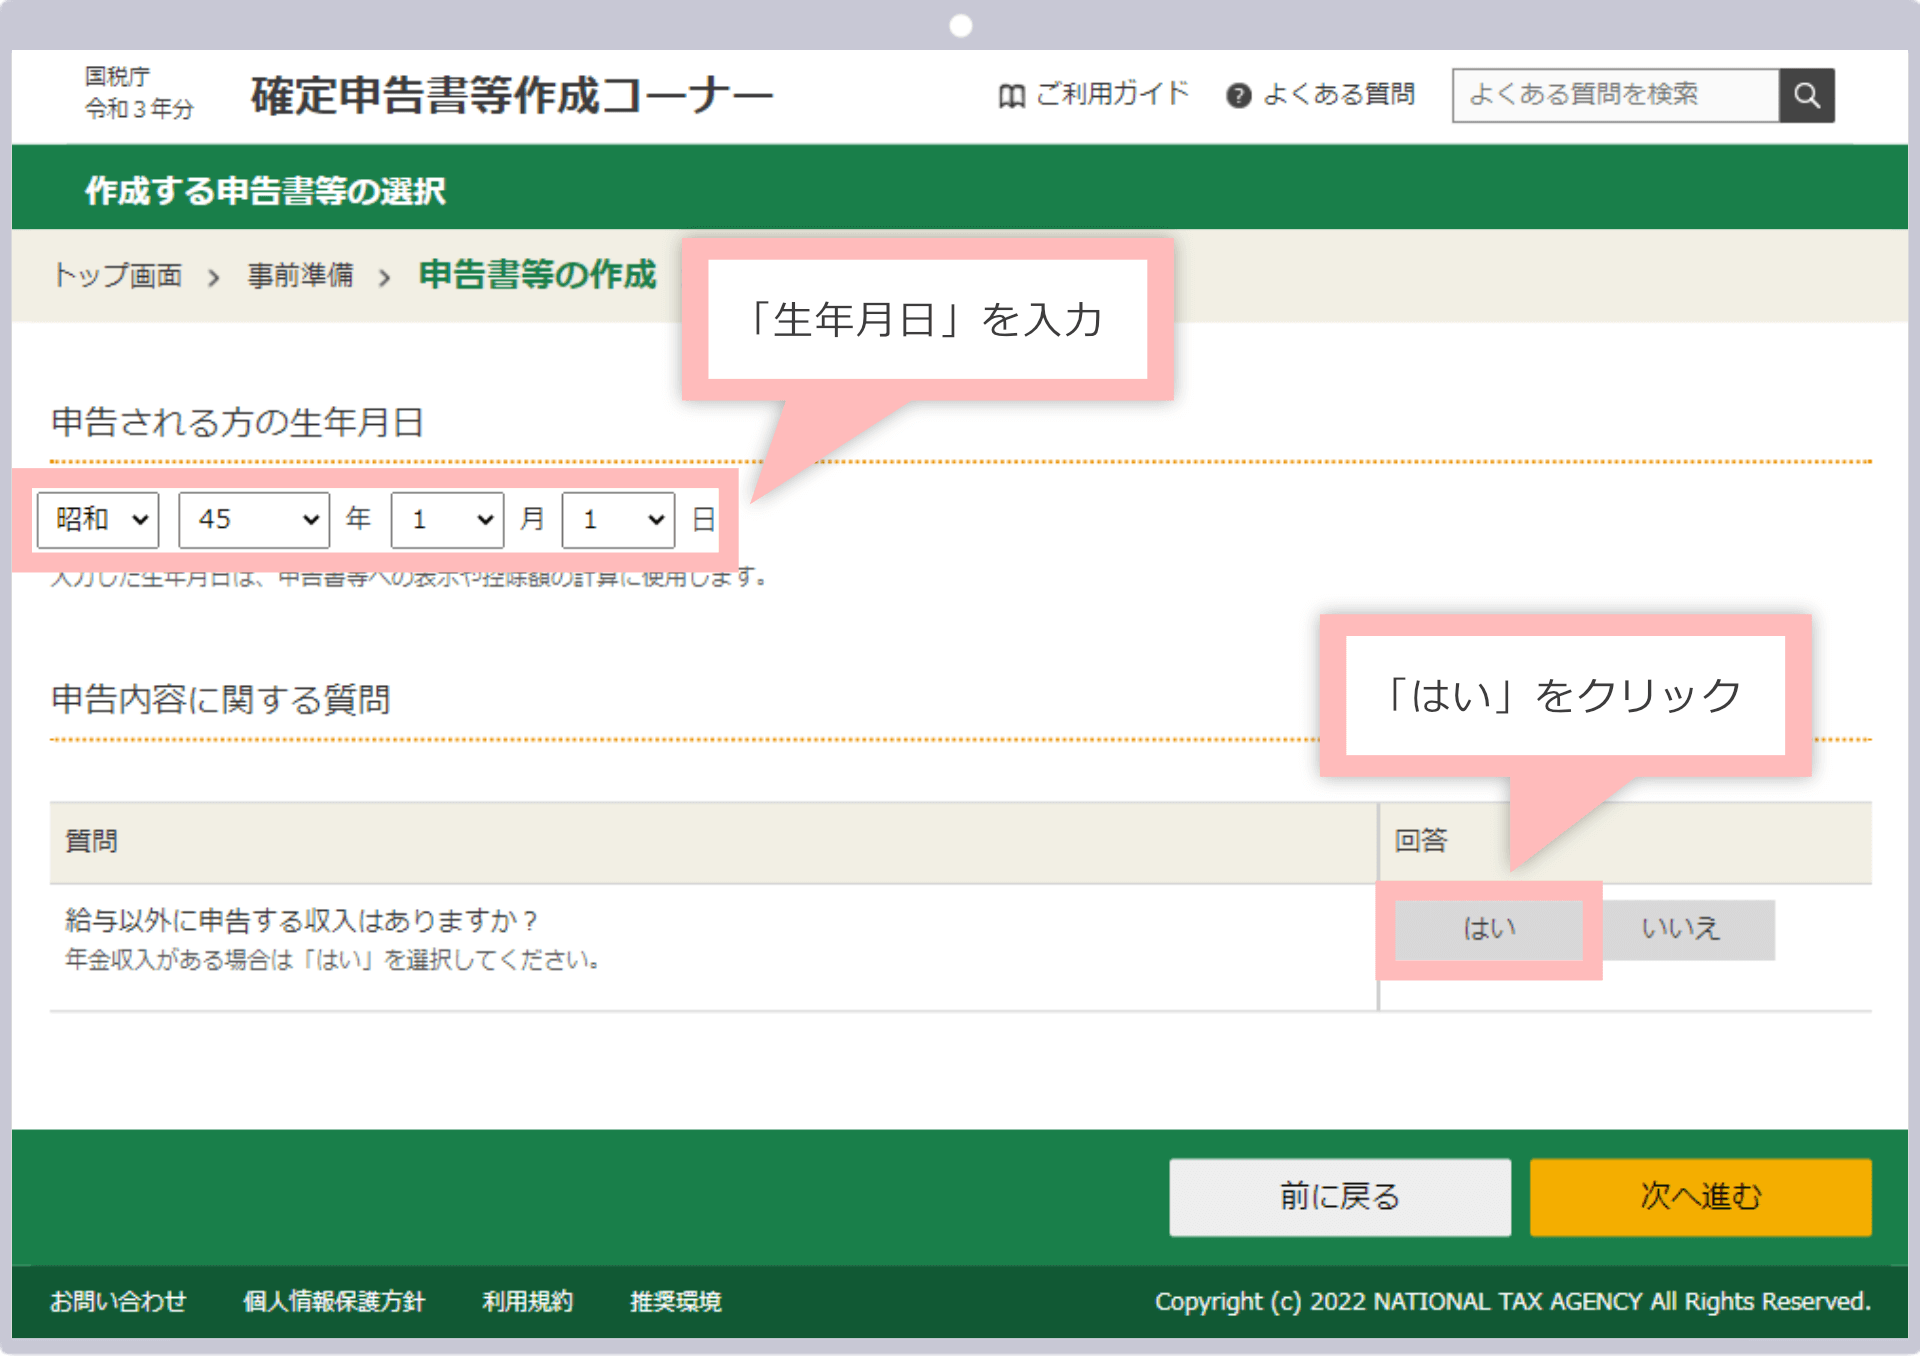The height and width of the screenshot is (1356, 1920).
Task: Select the はい answer button
Action: coord(1488,929)
